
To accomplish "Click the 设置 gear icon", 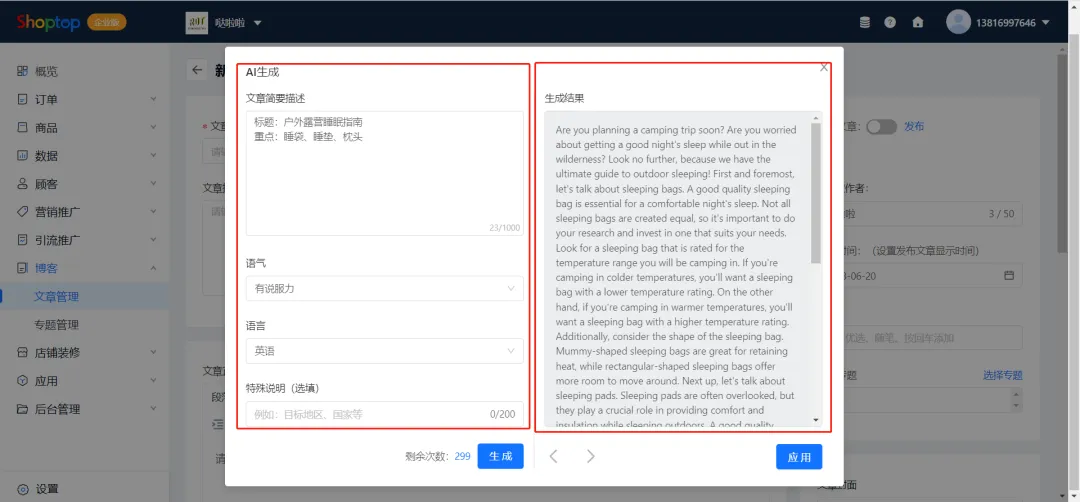I will tap(23, 489).
